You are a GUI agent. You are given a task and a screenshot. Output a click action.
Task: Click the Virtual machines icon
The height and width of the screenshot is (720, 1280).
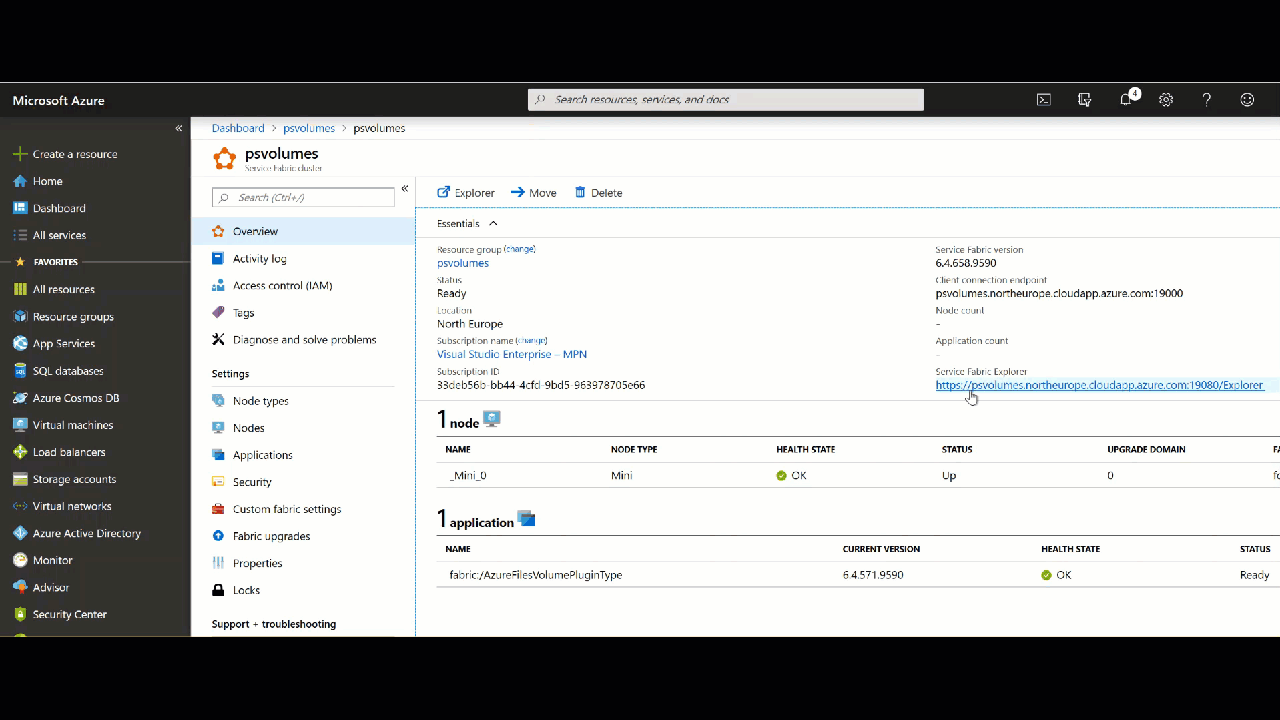[20, 425]
